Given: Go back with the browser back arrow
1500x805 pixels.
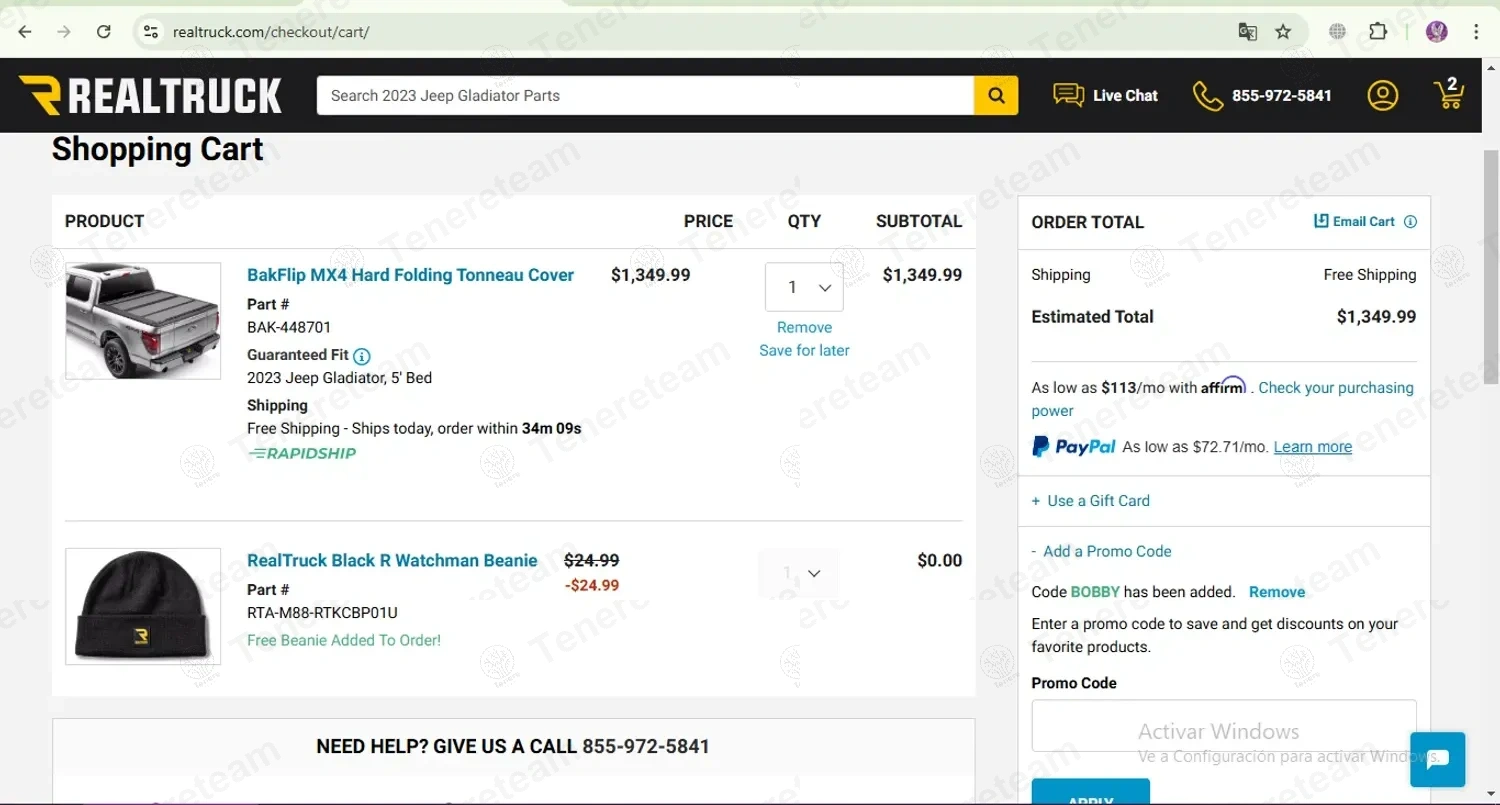Looking at the screenshot, I should [25, 32].
